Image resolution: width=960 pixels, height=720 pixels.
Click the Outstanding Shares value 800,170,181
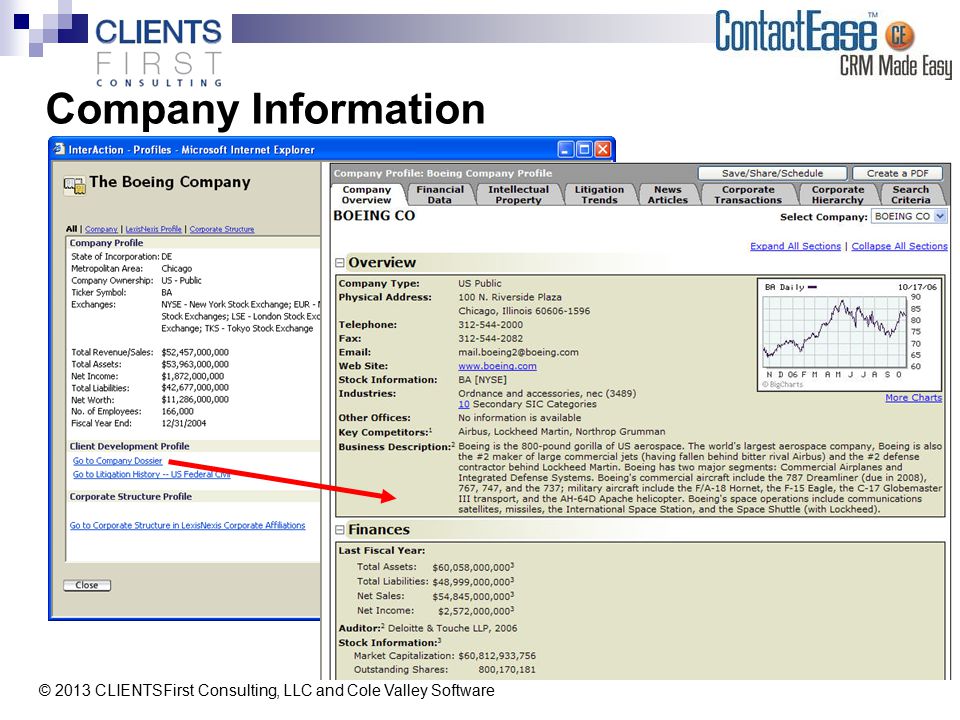tap(507, 669)
